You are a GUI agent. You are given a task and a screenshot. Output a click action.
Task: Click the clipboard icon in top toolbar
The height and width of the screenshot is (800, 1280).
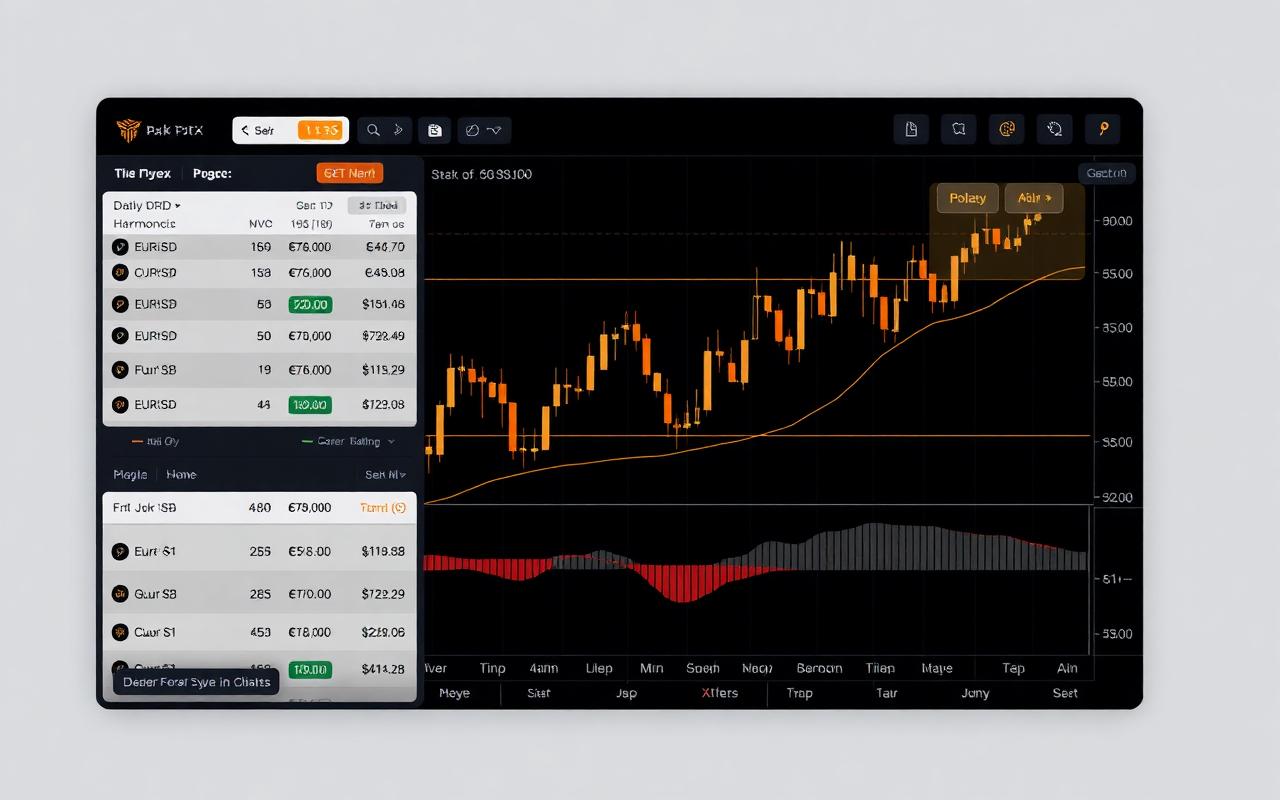[434, 130]
